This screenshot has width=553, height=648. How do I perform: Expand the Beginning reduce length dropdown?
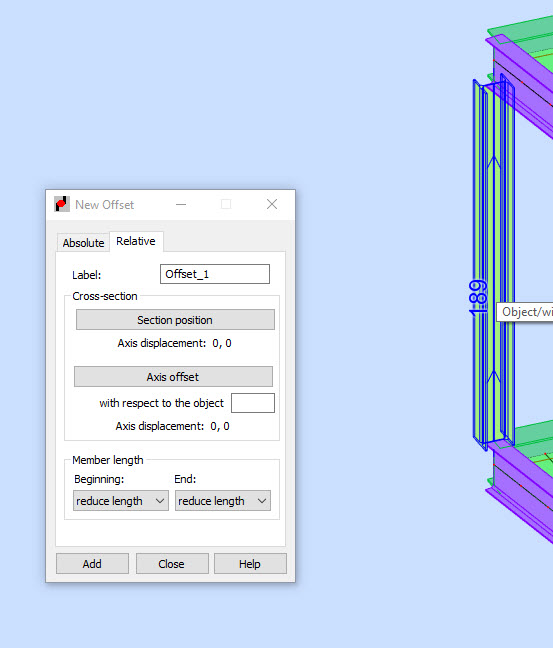point(121,501)
